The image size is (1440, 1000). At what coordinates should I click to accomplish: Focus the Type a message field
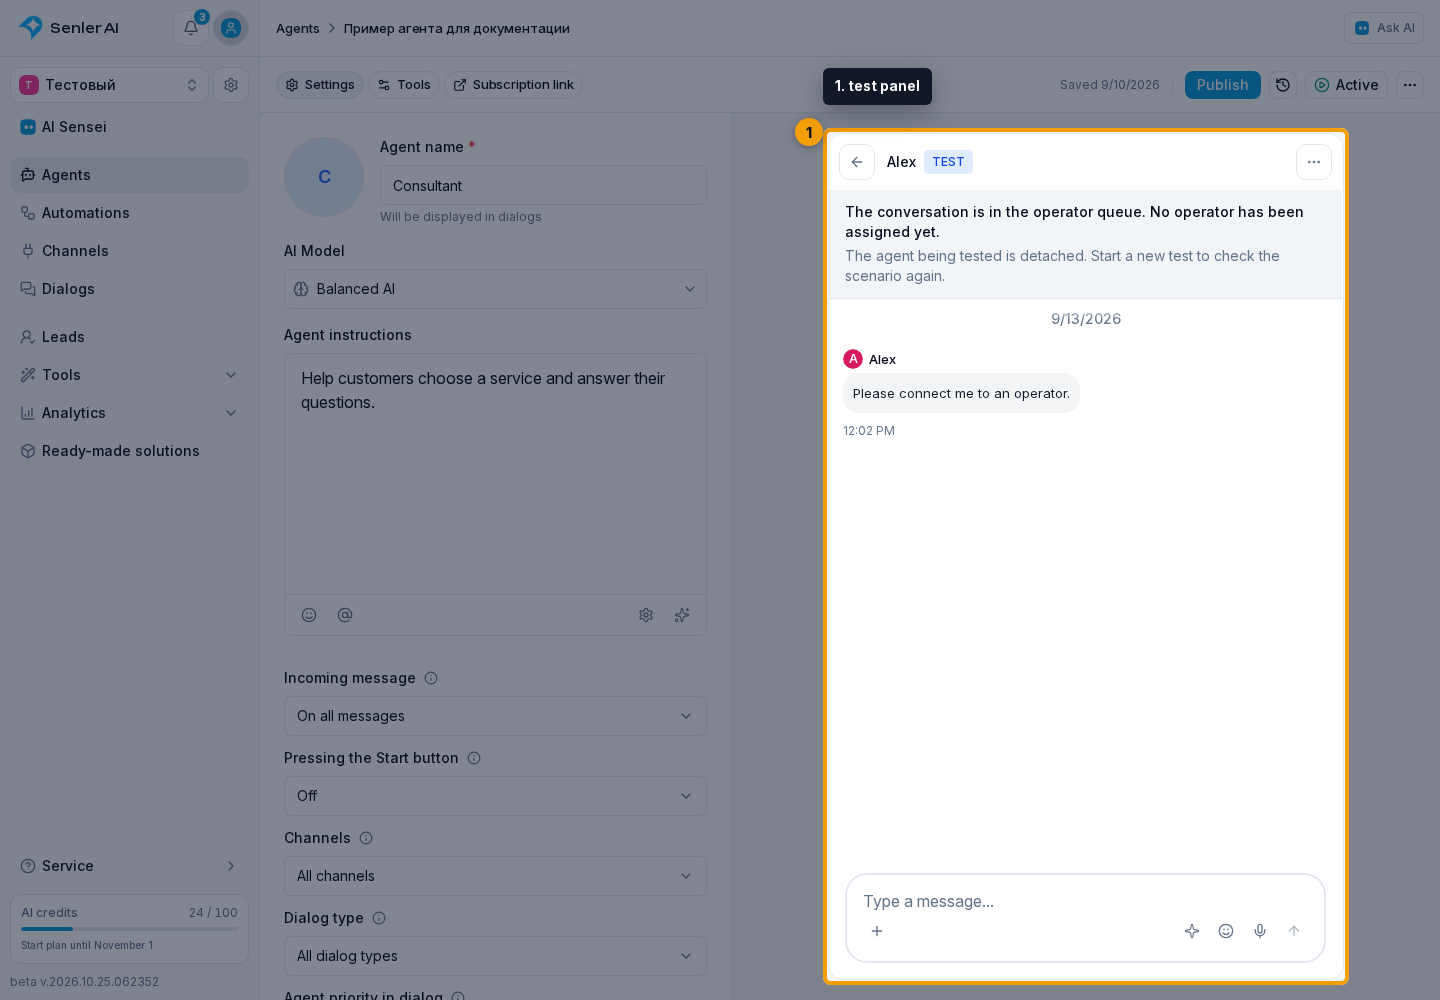click(1085, 901)
